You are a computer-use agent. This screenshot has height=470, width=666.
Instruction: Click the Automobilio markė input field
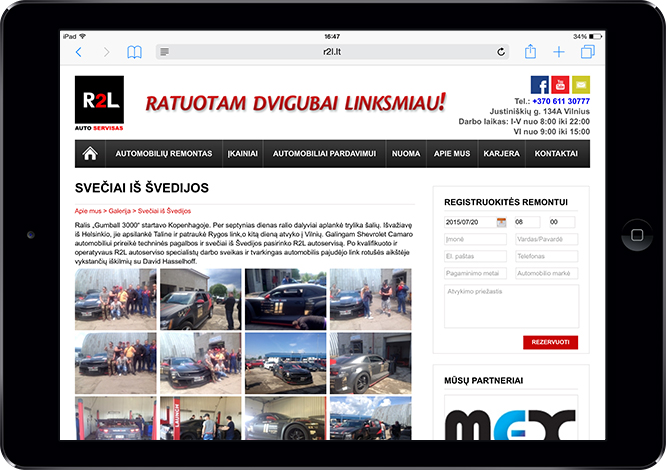pyautogui.click(x=547, y=273)
